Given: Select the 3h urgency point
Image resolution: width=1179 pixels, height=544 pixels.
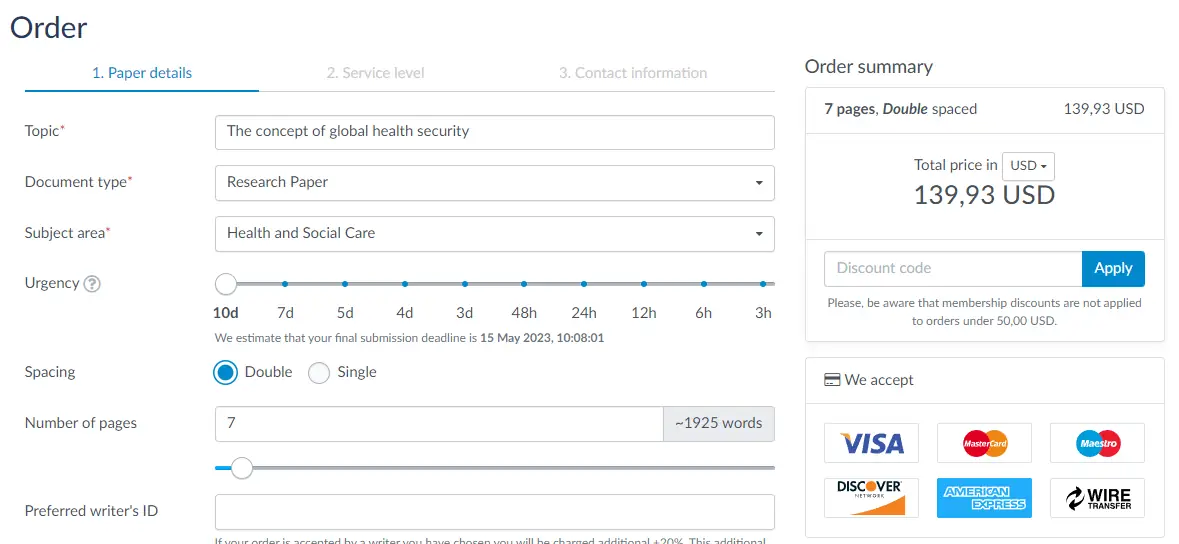Looking at the screenshot, I should (x=762, y=284).
